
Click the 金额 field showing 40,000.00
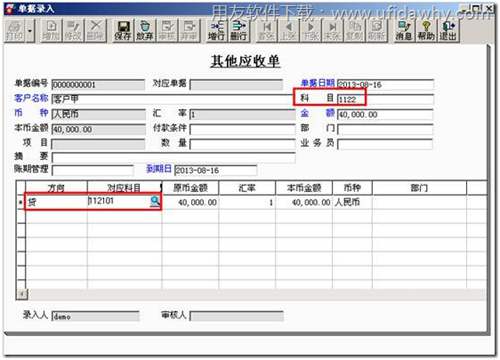[x=385, y=114]
